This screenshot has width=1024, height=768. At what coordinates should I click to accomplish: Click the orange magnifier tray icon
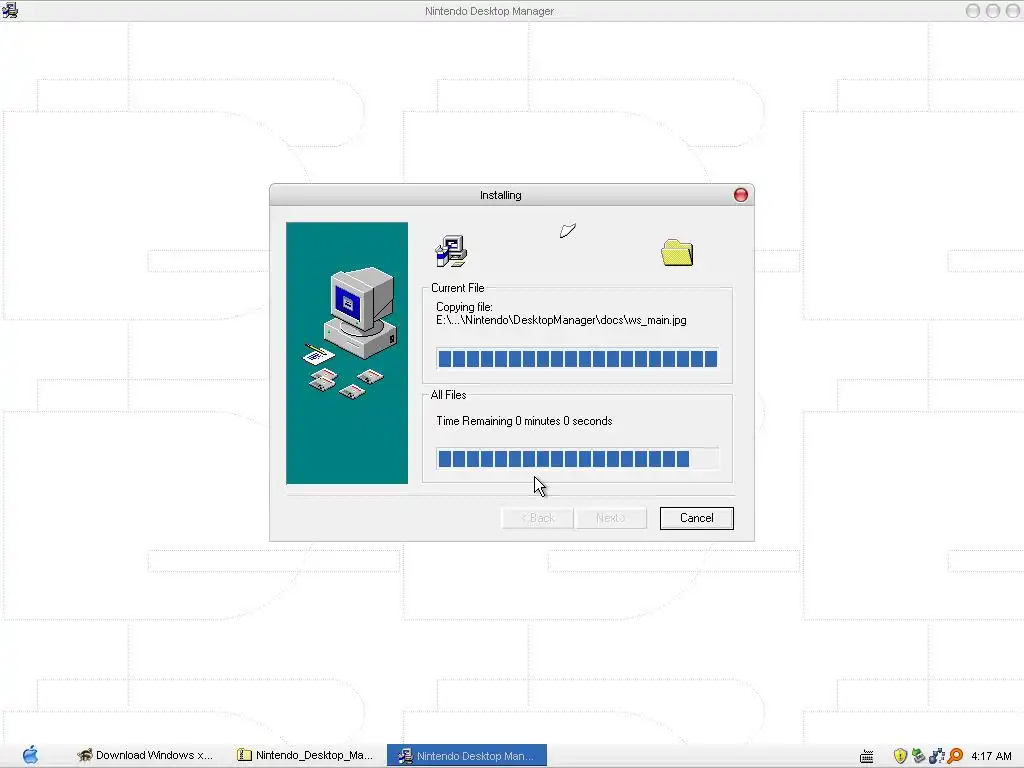coord(955,756)
